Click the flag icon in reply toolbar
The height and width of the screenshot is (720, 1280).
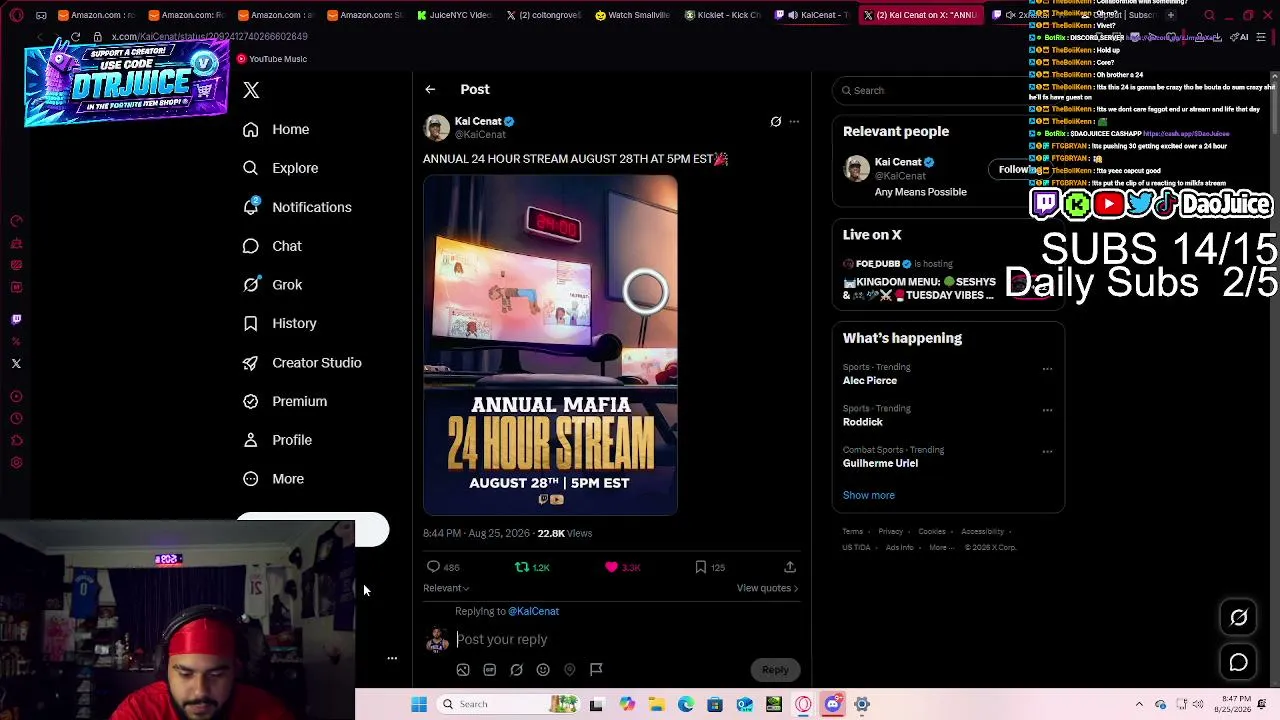click(596, 670)
